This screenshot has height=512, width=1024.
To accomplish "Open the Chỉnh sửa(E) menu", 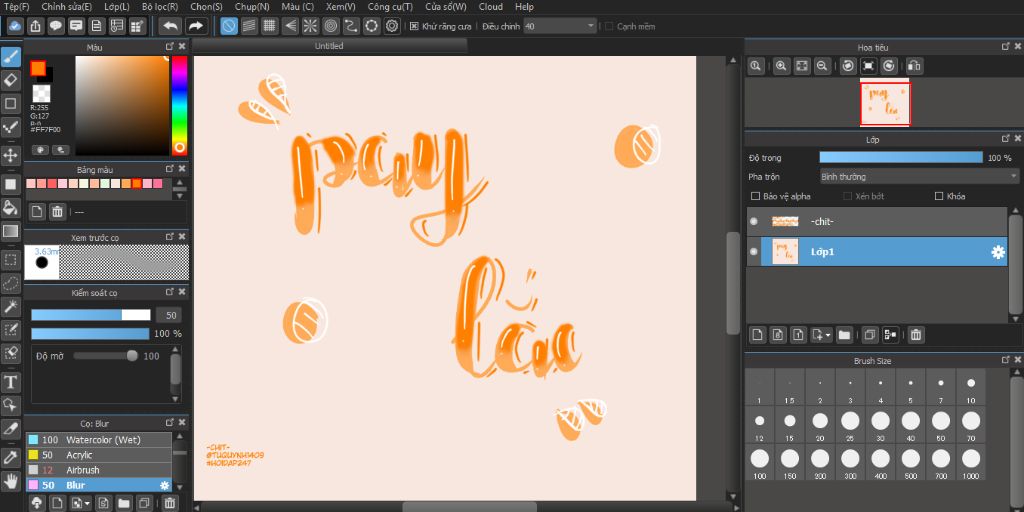I will coord(67,7).
